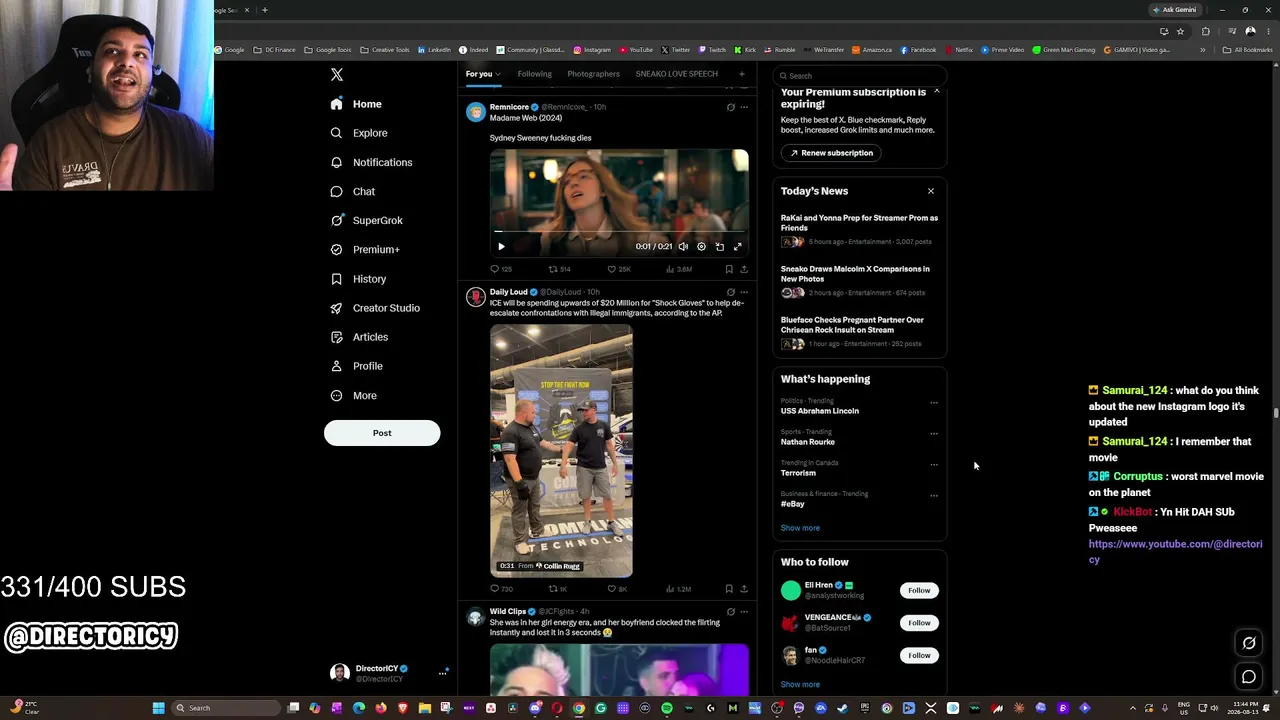This screenshot has height=720, width=1280.
Task: Click Renew subscription button
Action: (831, 153)
